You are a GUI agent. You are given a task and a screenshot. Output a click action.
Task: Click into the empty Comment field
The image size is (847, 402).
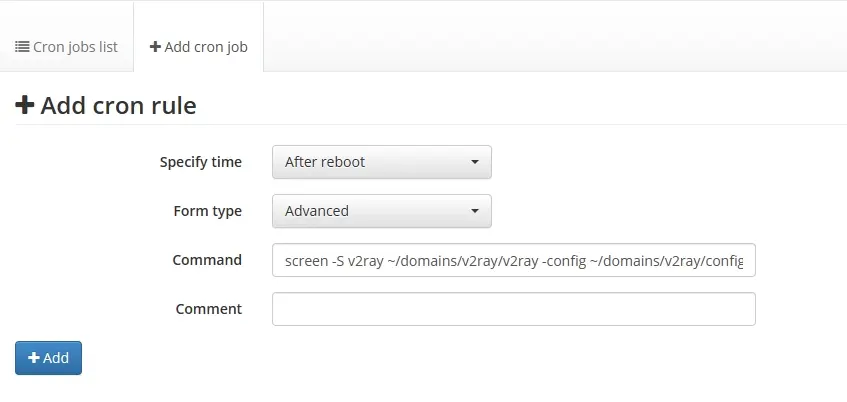513,309
